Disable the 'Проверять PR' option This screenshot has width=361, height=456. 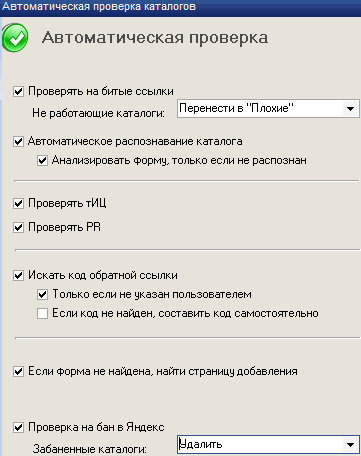(18, 228)
